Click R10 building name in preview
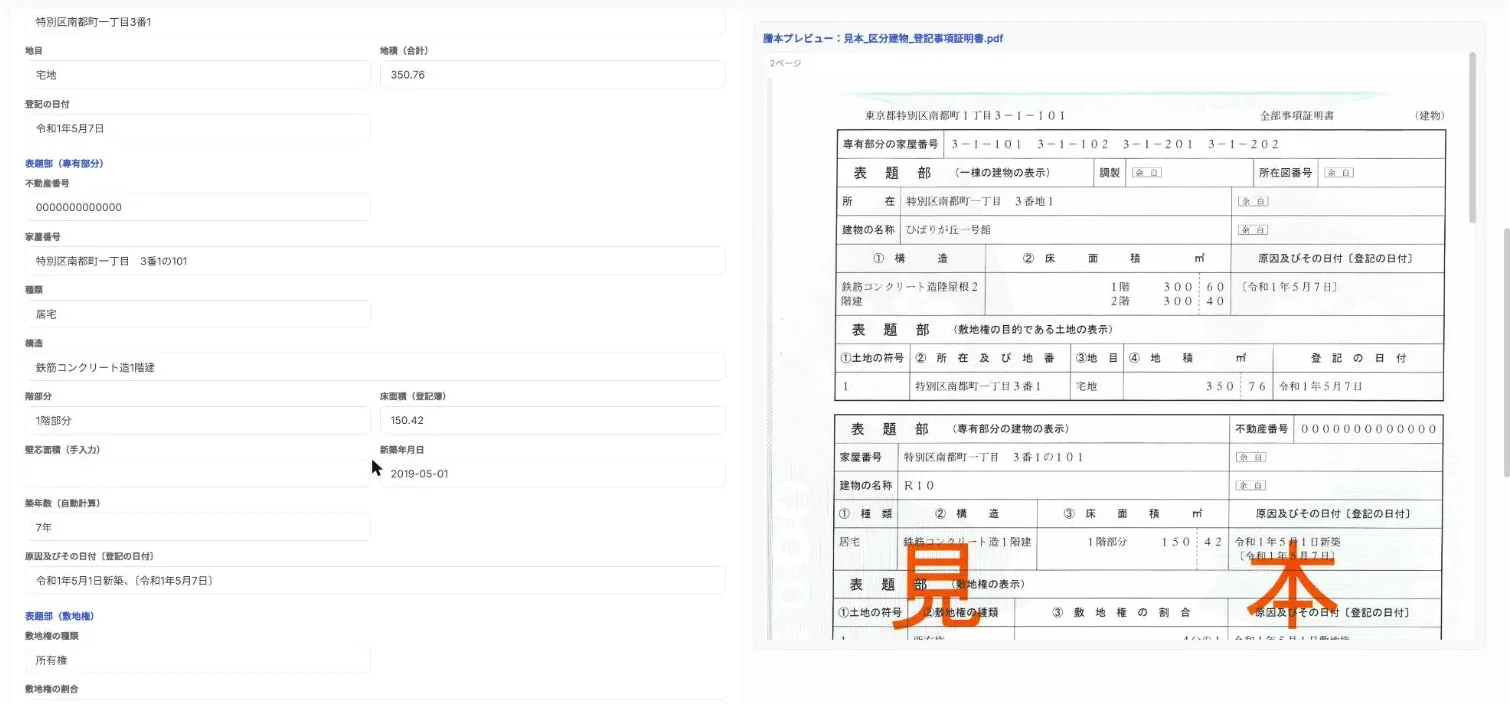1510x704 pixels. 919,485
